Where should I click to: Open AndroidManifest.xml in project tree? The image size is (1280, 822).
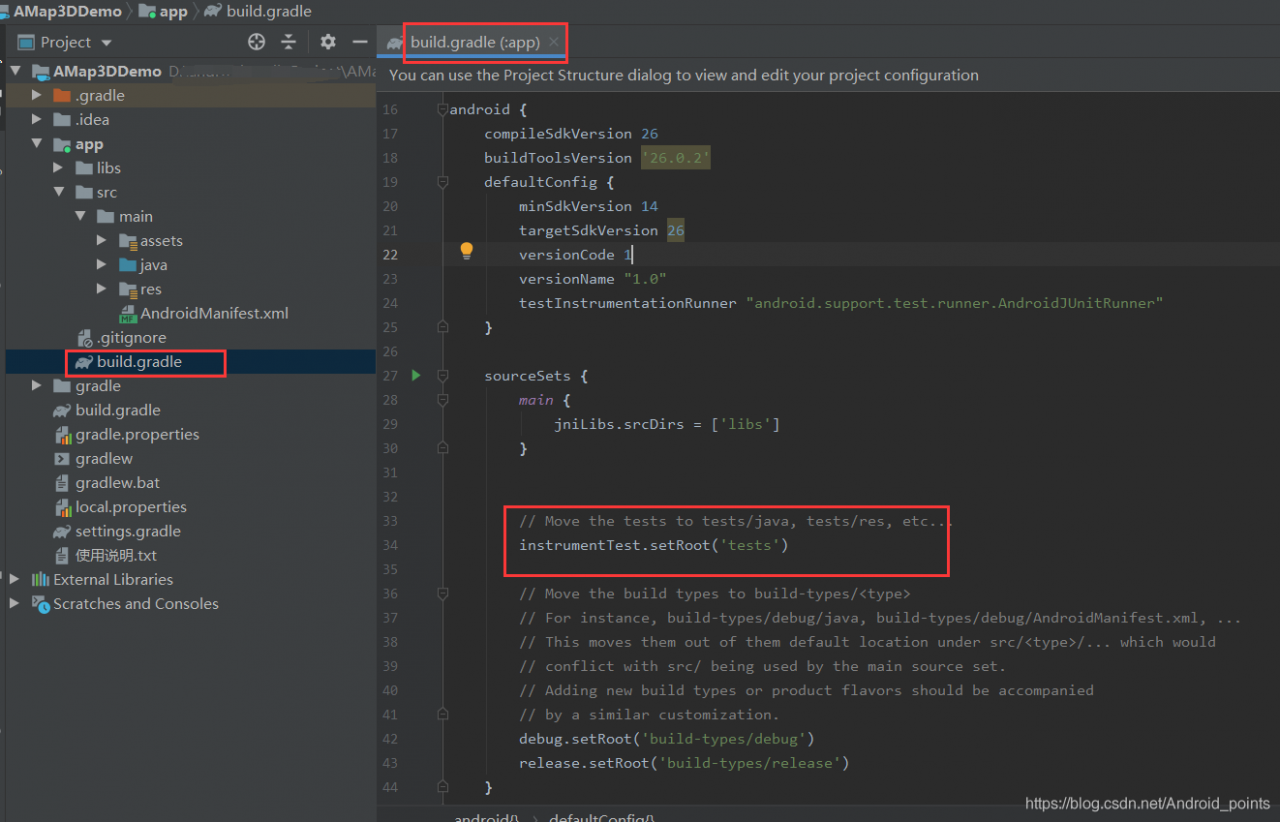(214, 313)
